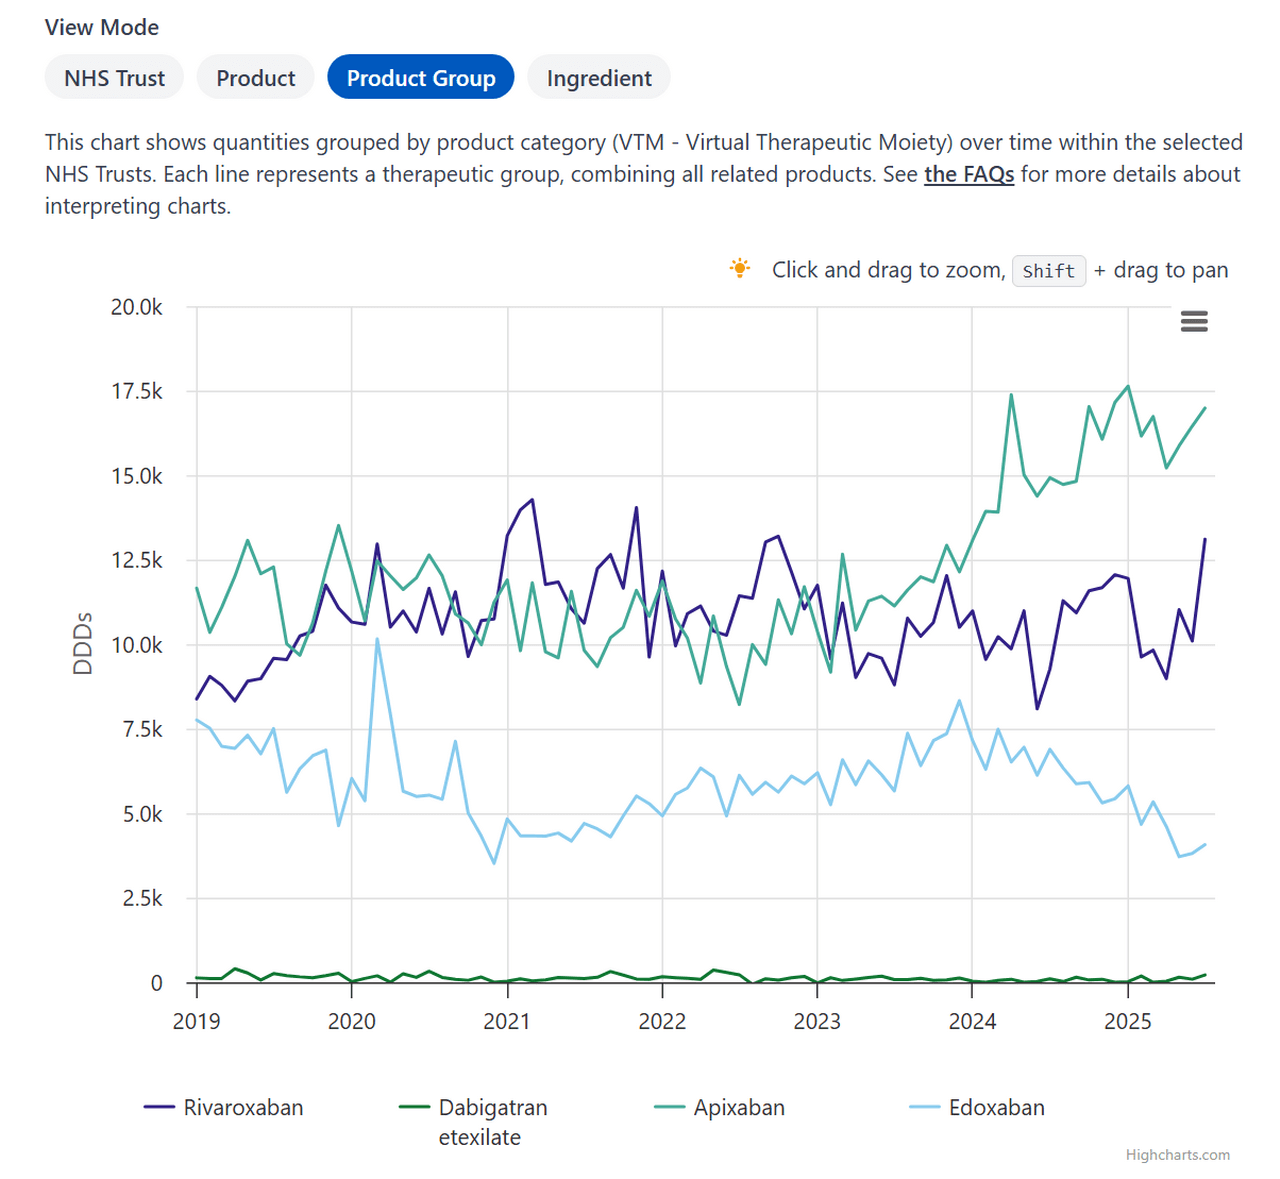This screenshot has width=1280, height=1179.
Task: Select the Product Group view mode
Action: pos(421,78)
